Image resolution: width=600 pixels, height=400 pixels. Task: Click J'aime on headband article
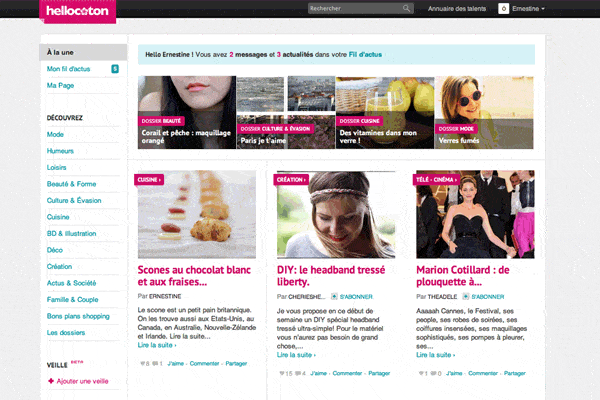click(x=318, y=374)
